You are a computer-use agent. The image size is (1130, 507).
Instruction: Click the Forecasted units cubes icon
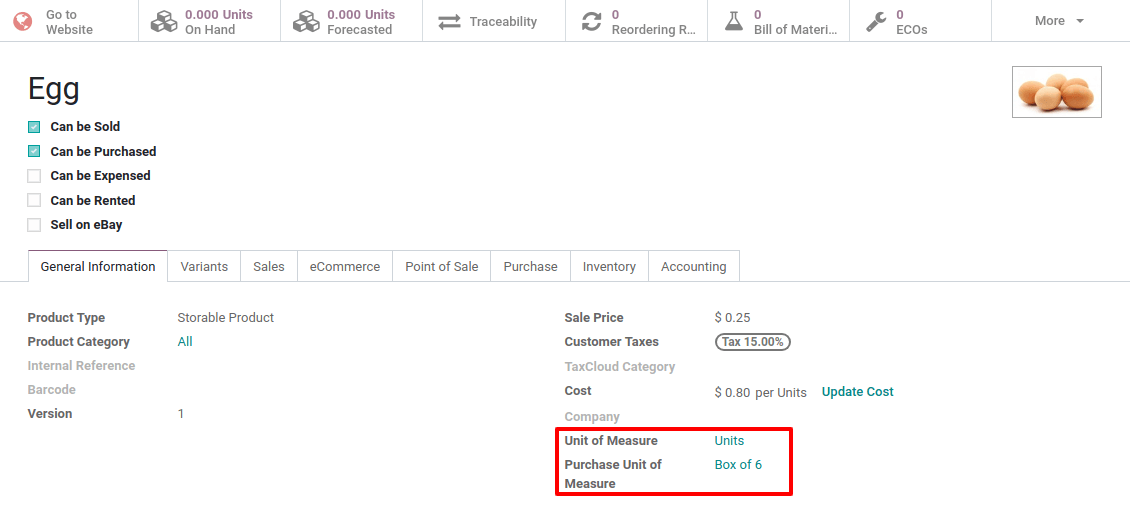(306, 21)
